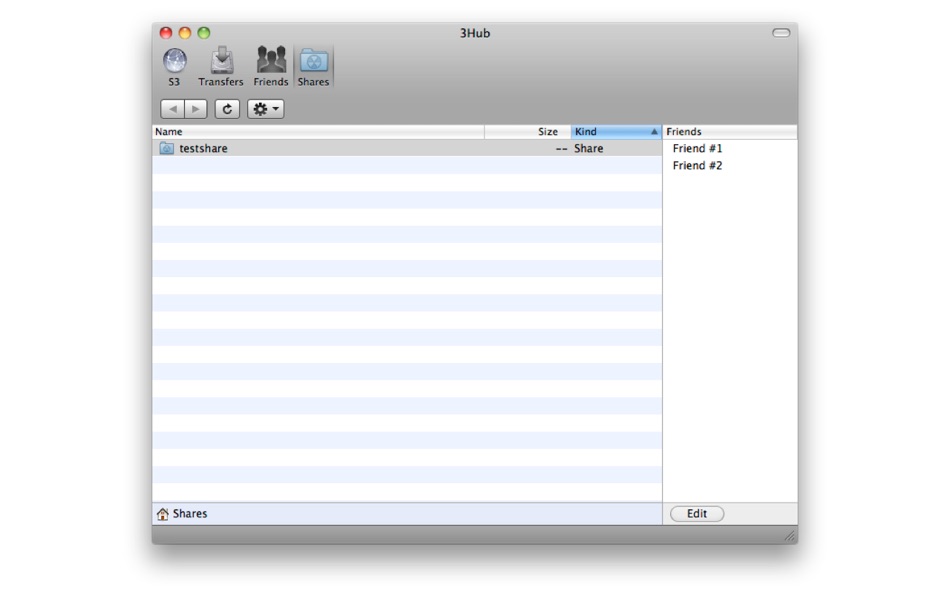
Task: Open the Transfers view
Action: pos(221,67)
